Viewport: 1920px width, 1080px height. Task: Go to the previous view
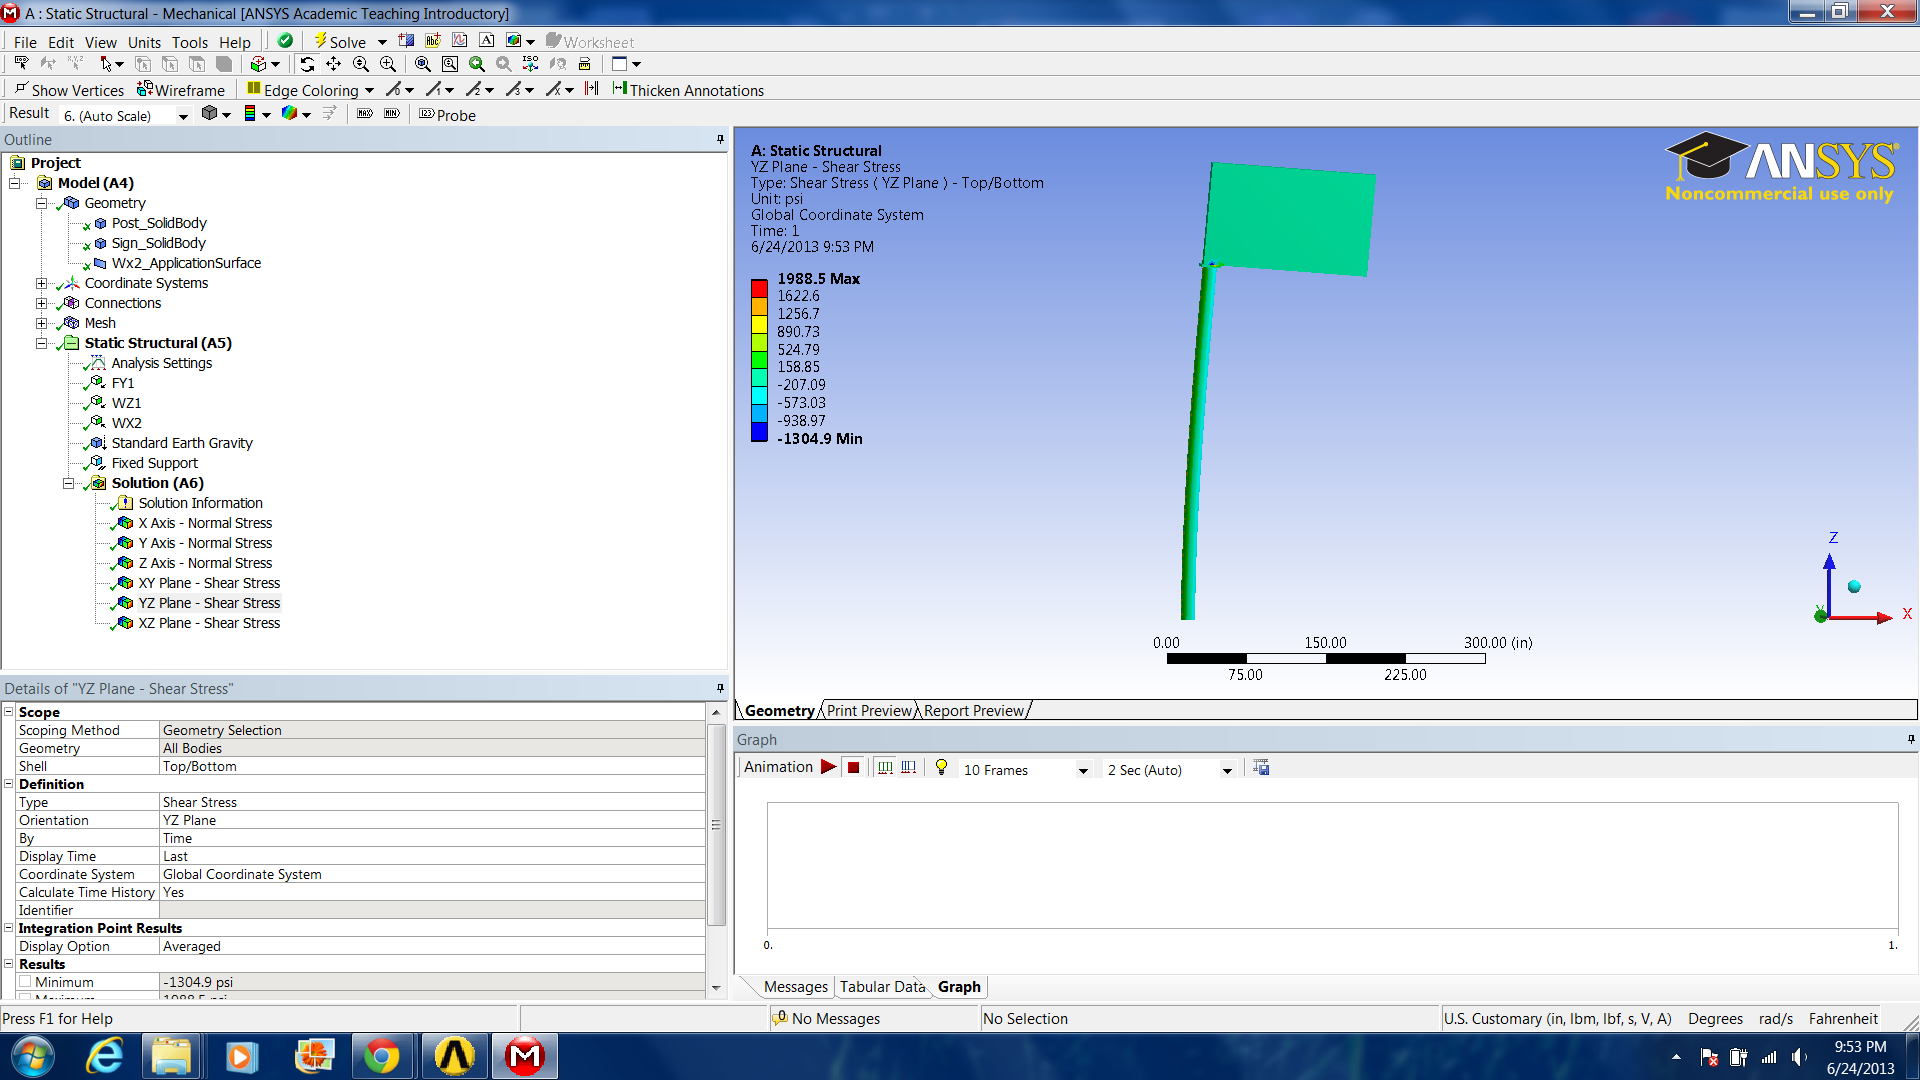click(477, 64)
